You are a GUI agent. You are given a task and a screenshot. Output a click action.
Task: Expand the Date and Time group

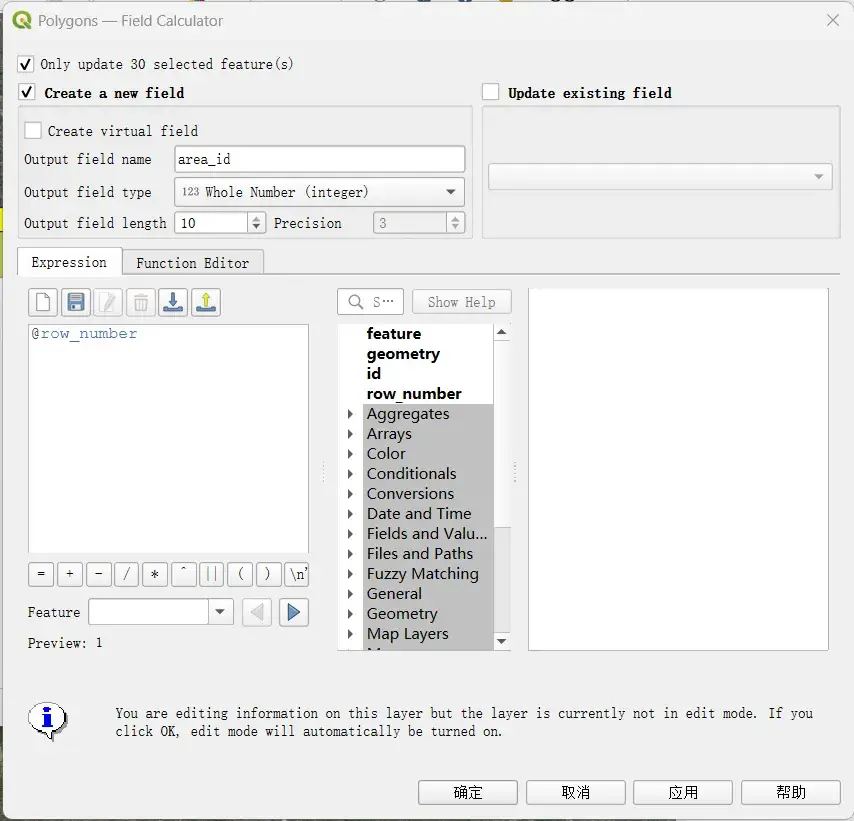tap(351, 514)
